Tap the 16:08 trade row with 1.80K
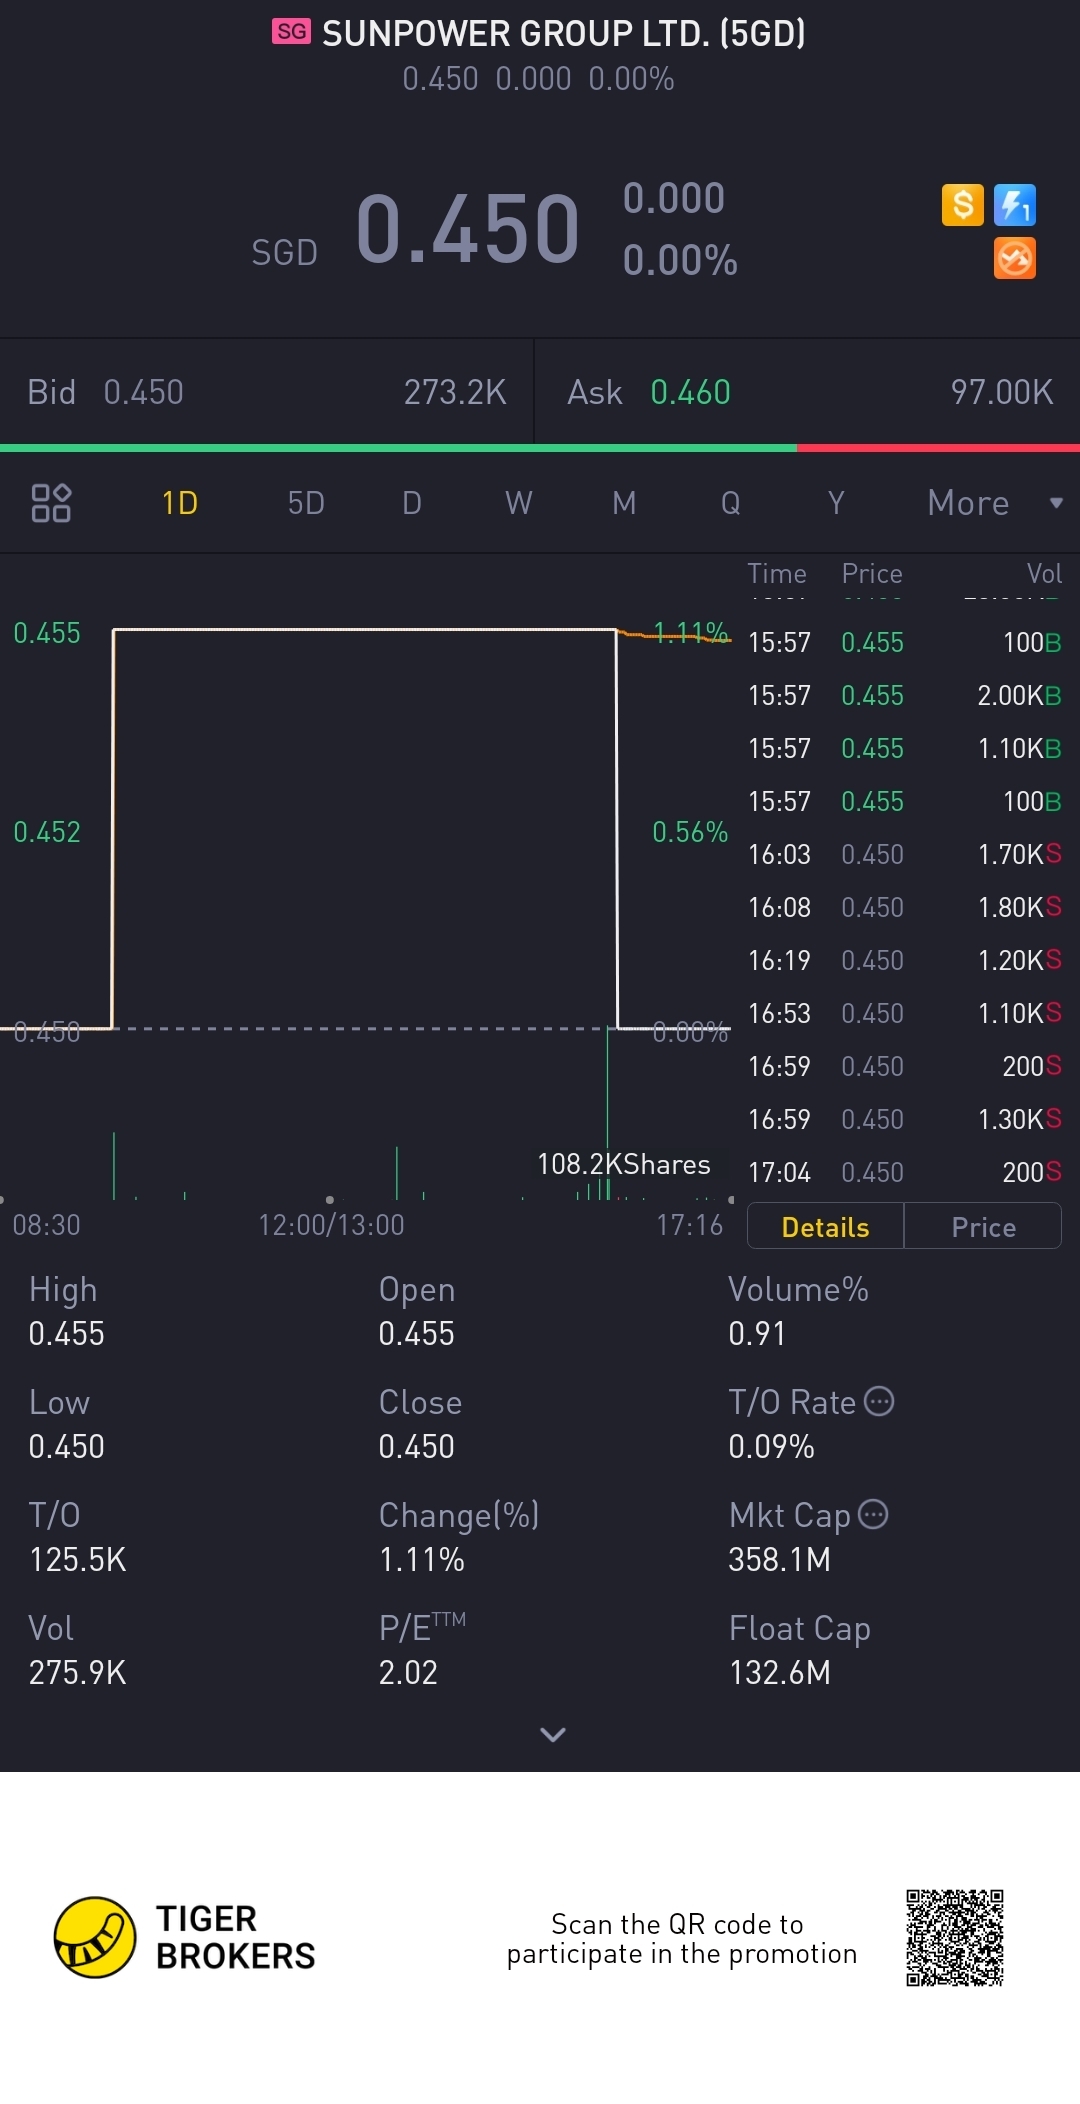 [x=905, y=907]
